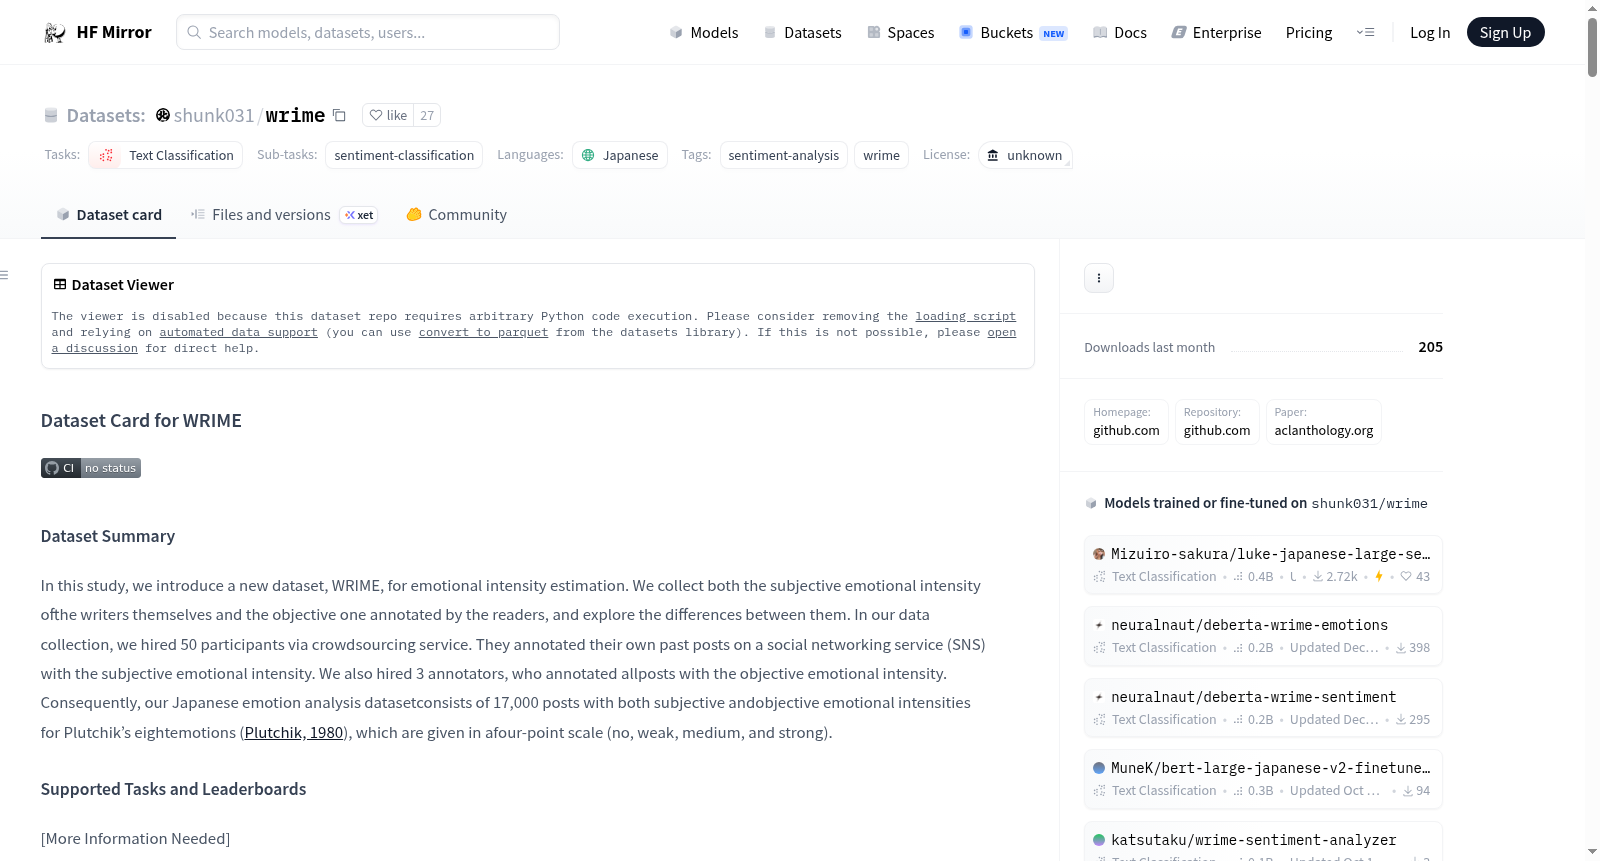1600x861 pixels.
Task: Open Models in the top navigation
Action: pyautogui.click(x=704, y=32)
